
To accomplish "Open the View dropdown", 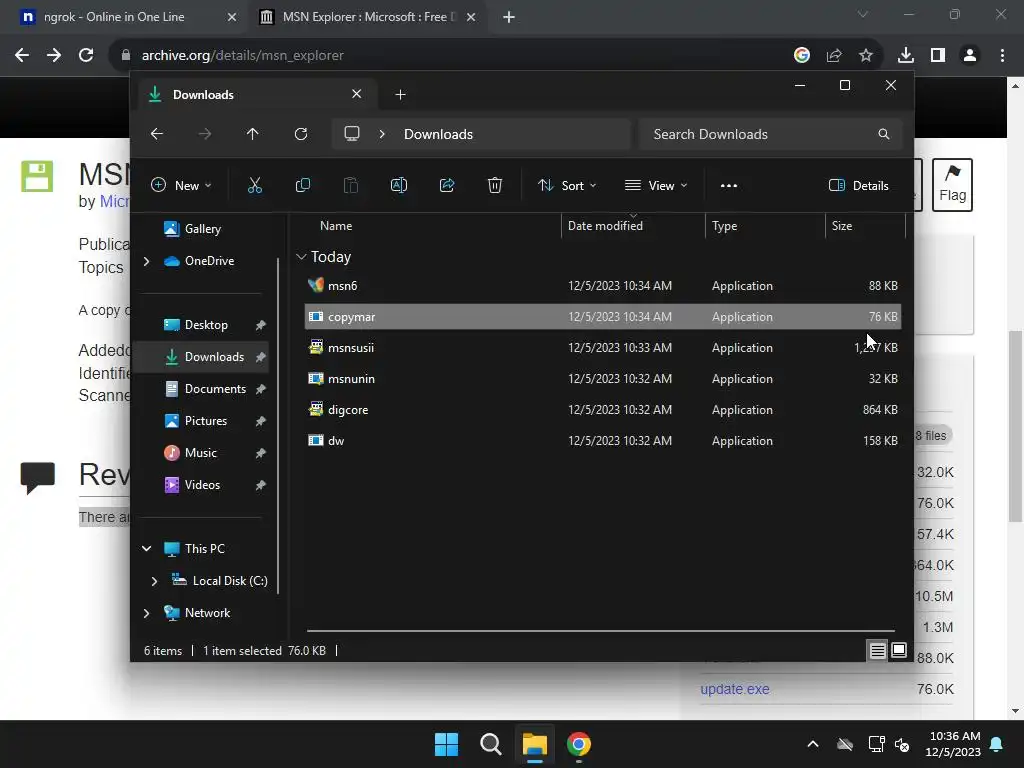I will pos(656,185).
